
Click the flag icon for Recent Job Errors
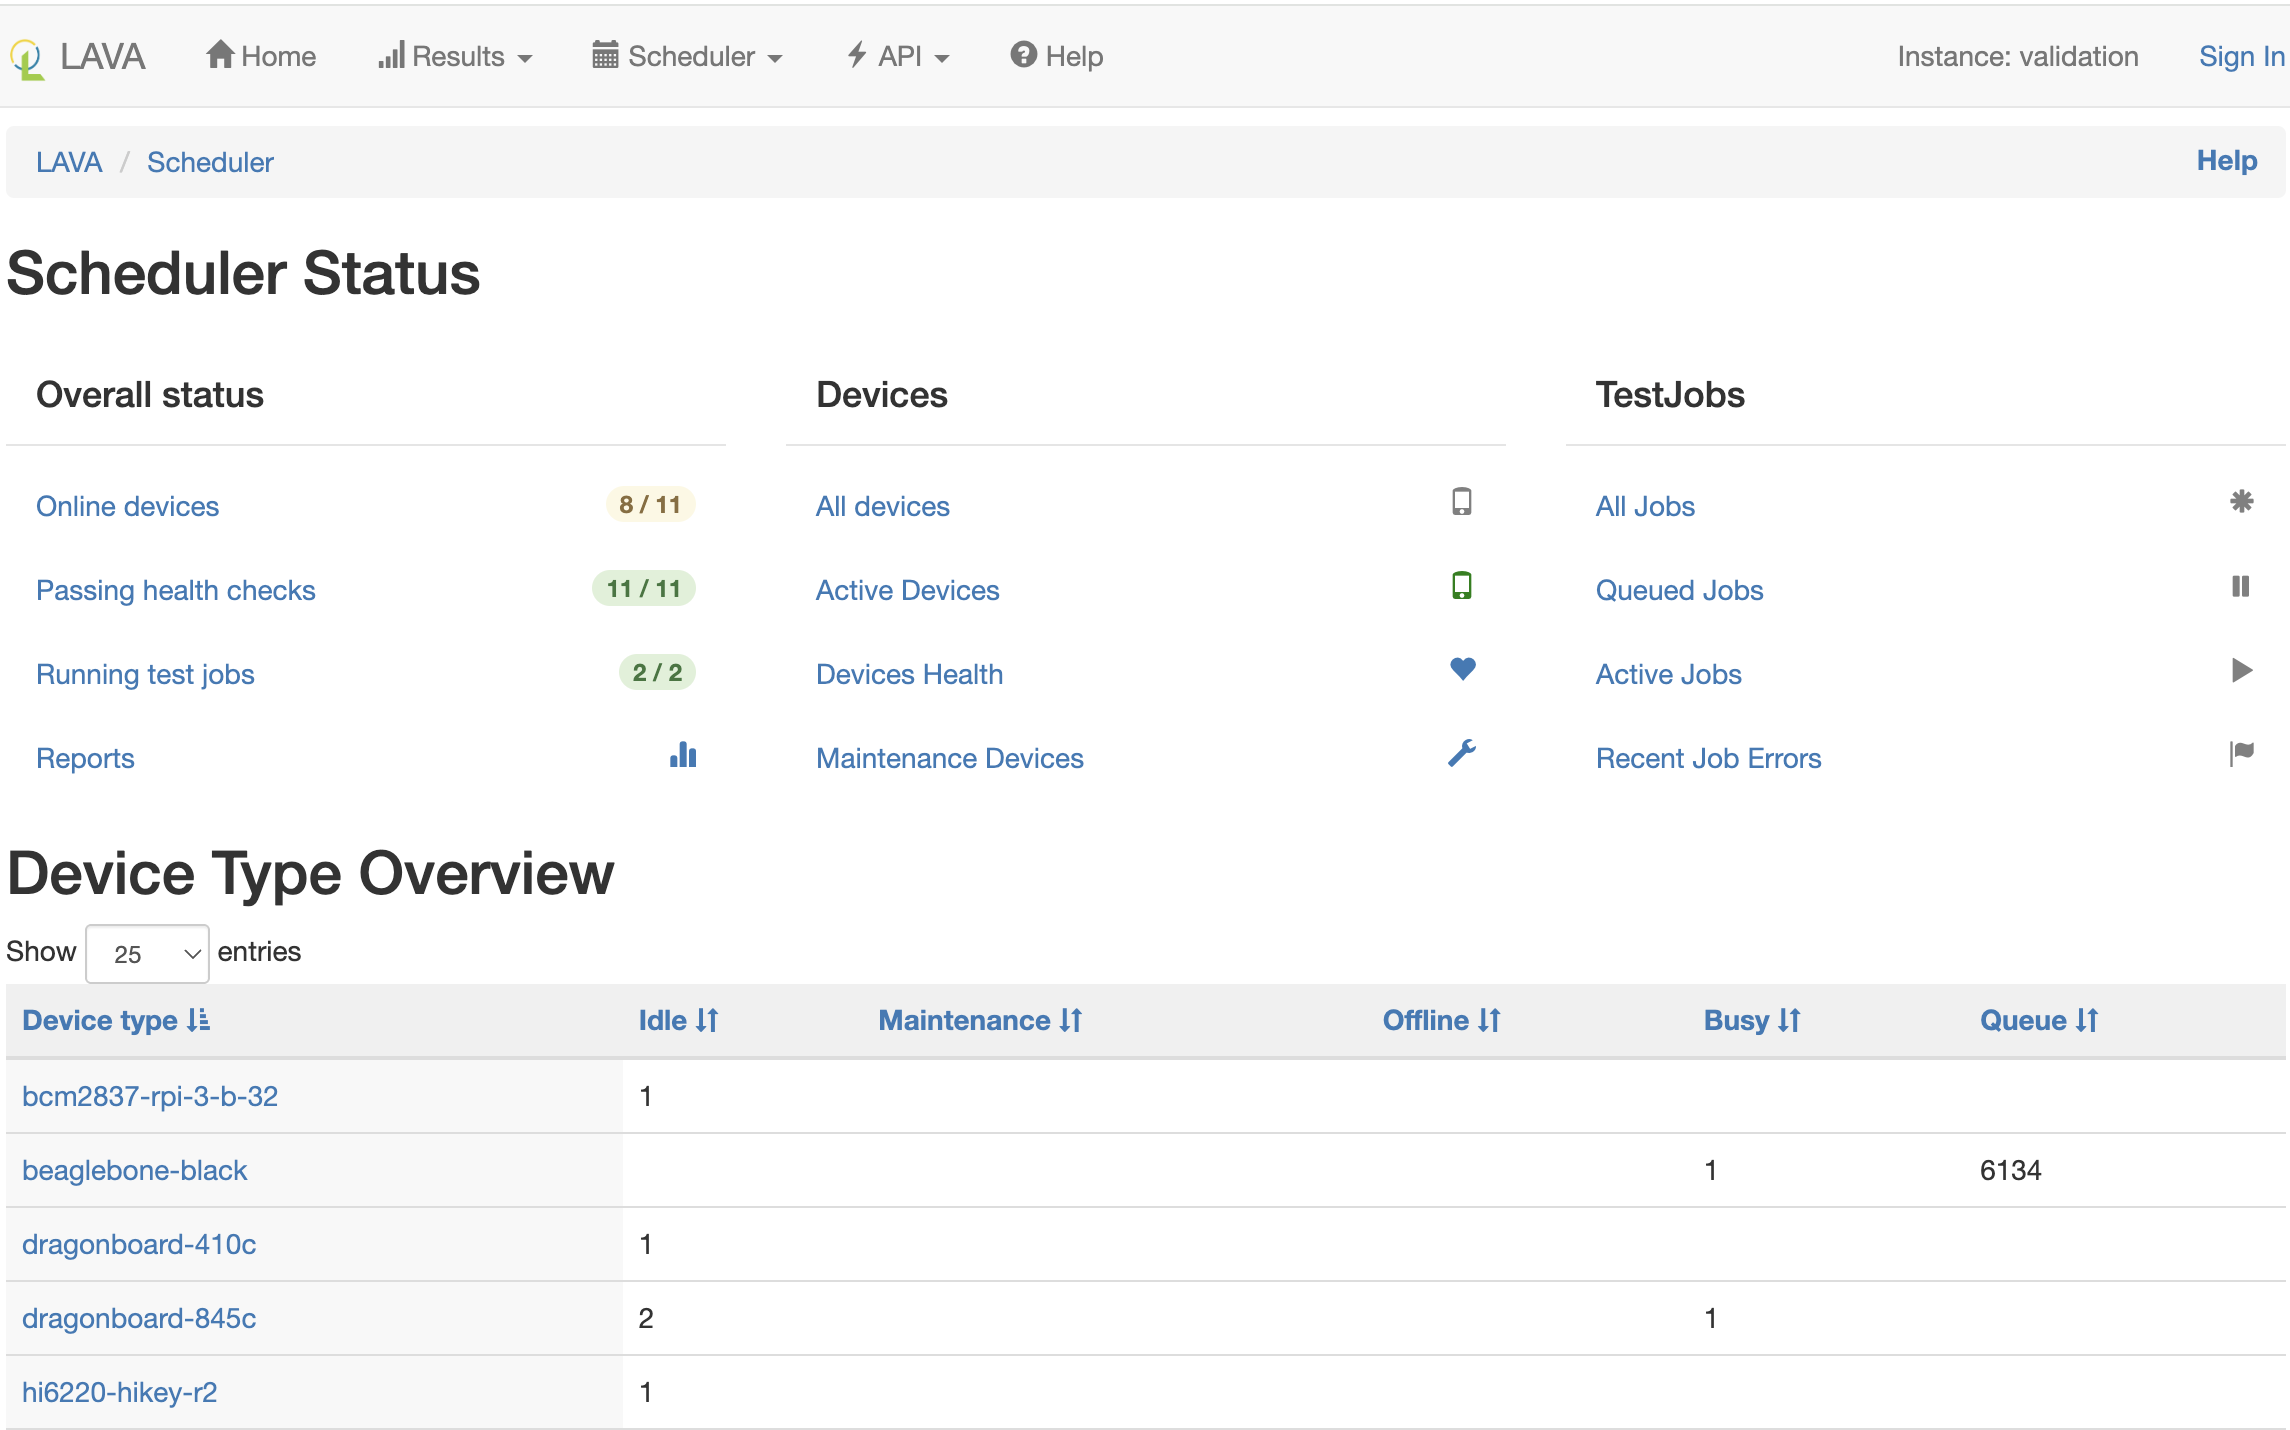pos(2242,755)
